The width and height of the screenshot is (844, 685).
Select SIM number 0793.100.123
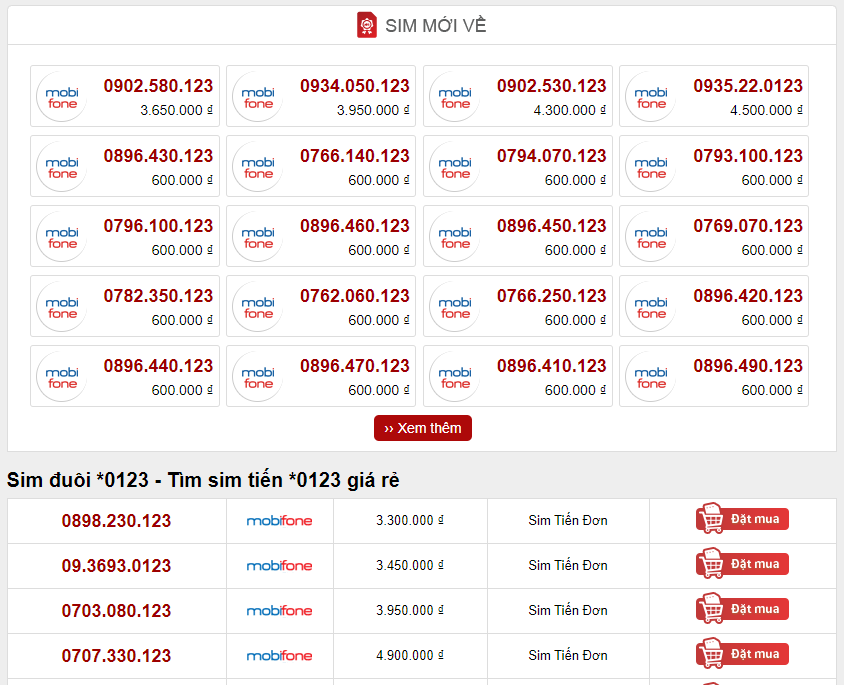748,156
